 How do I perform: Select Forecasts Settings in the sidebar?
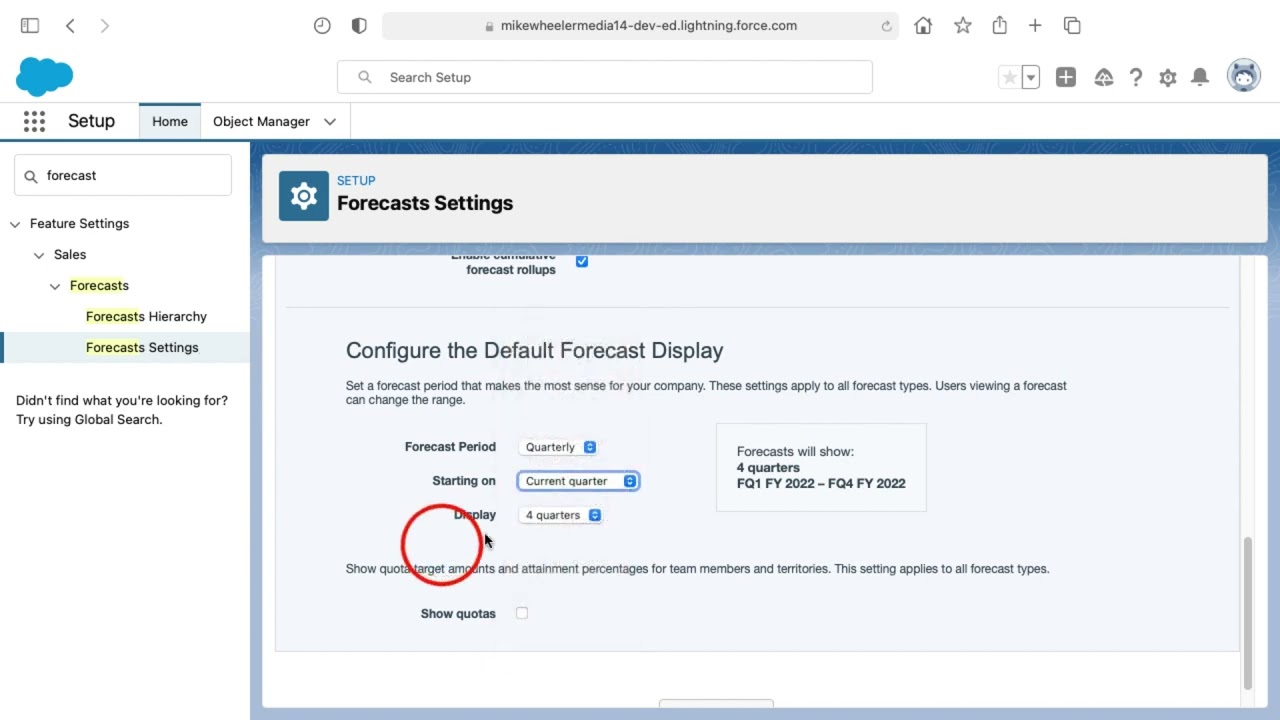click(x=142, y=347)
